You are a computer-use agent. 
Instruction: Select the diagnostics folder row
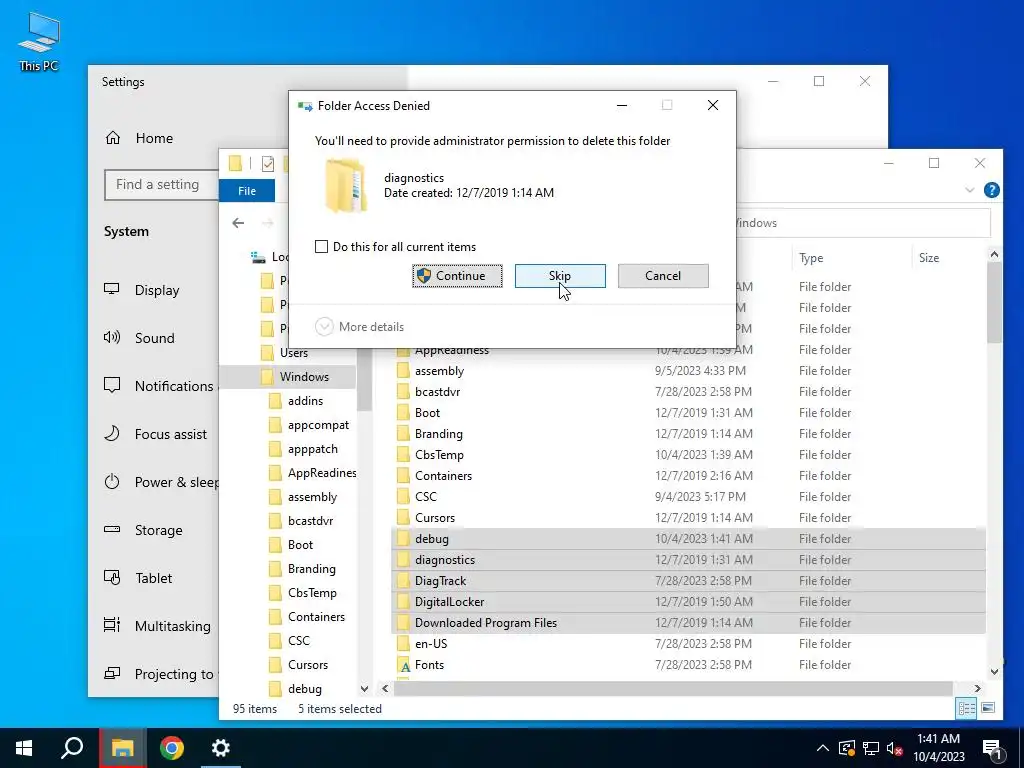click(688, 560)
